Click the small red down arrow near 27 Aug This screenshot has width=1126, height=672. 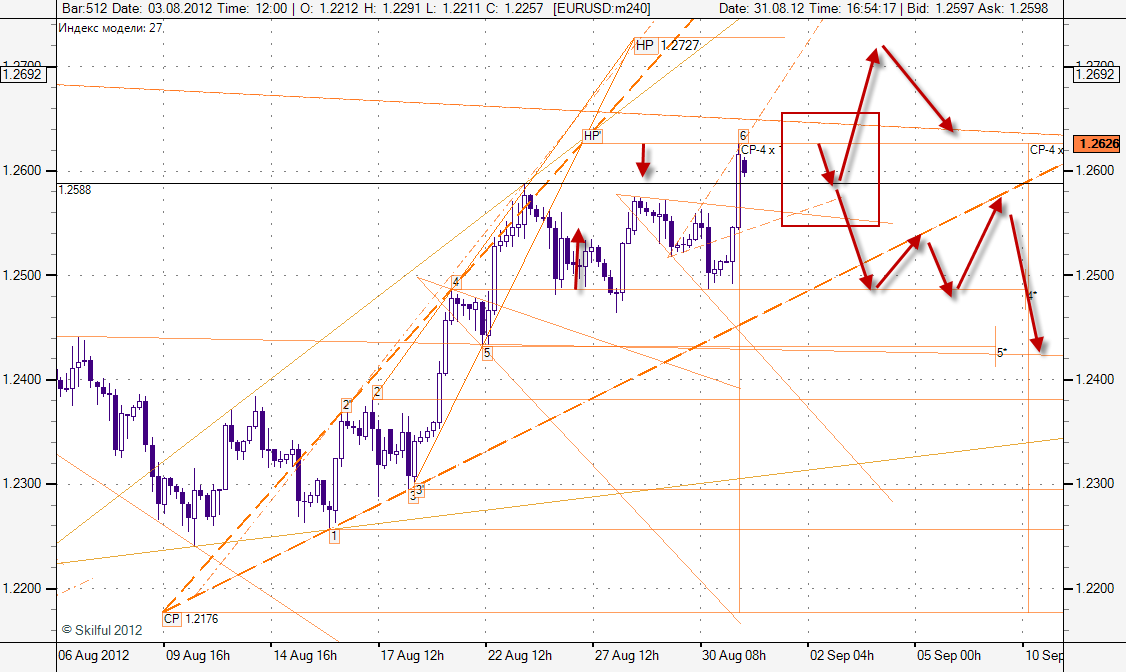click(644, 158)
